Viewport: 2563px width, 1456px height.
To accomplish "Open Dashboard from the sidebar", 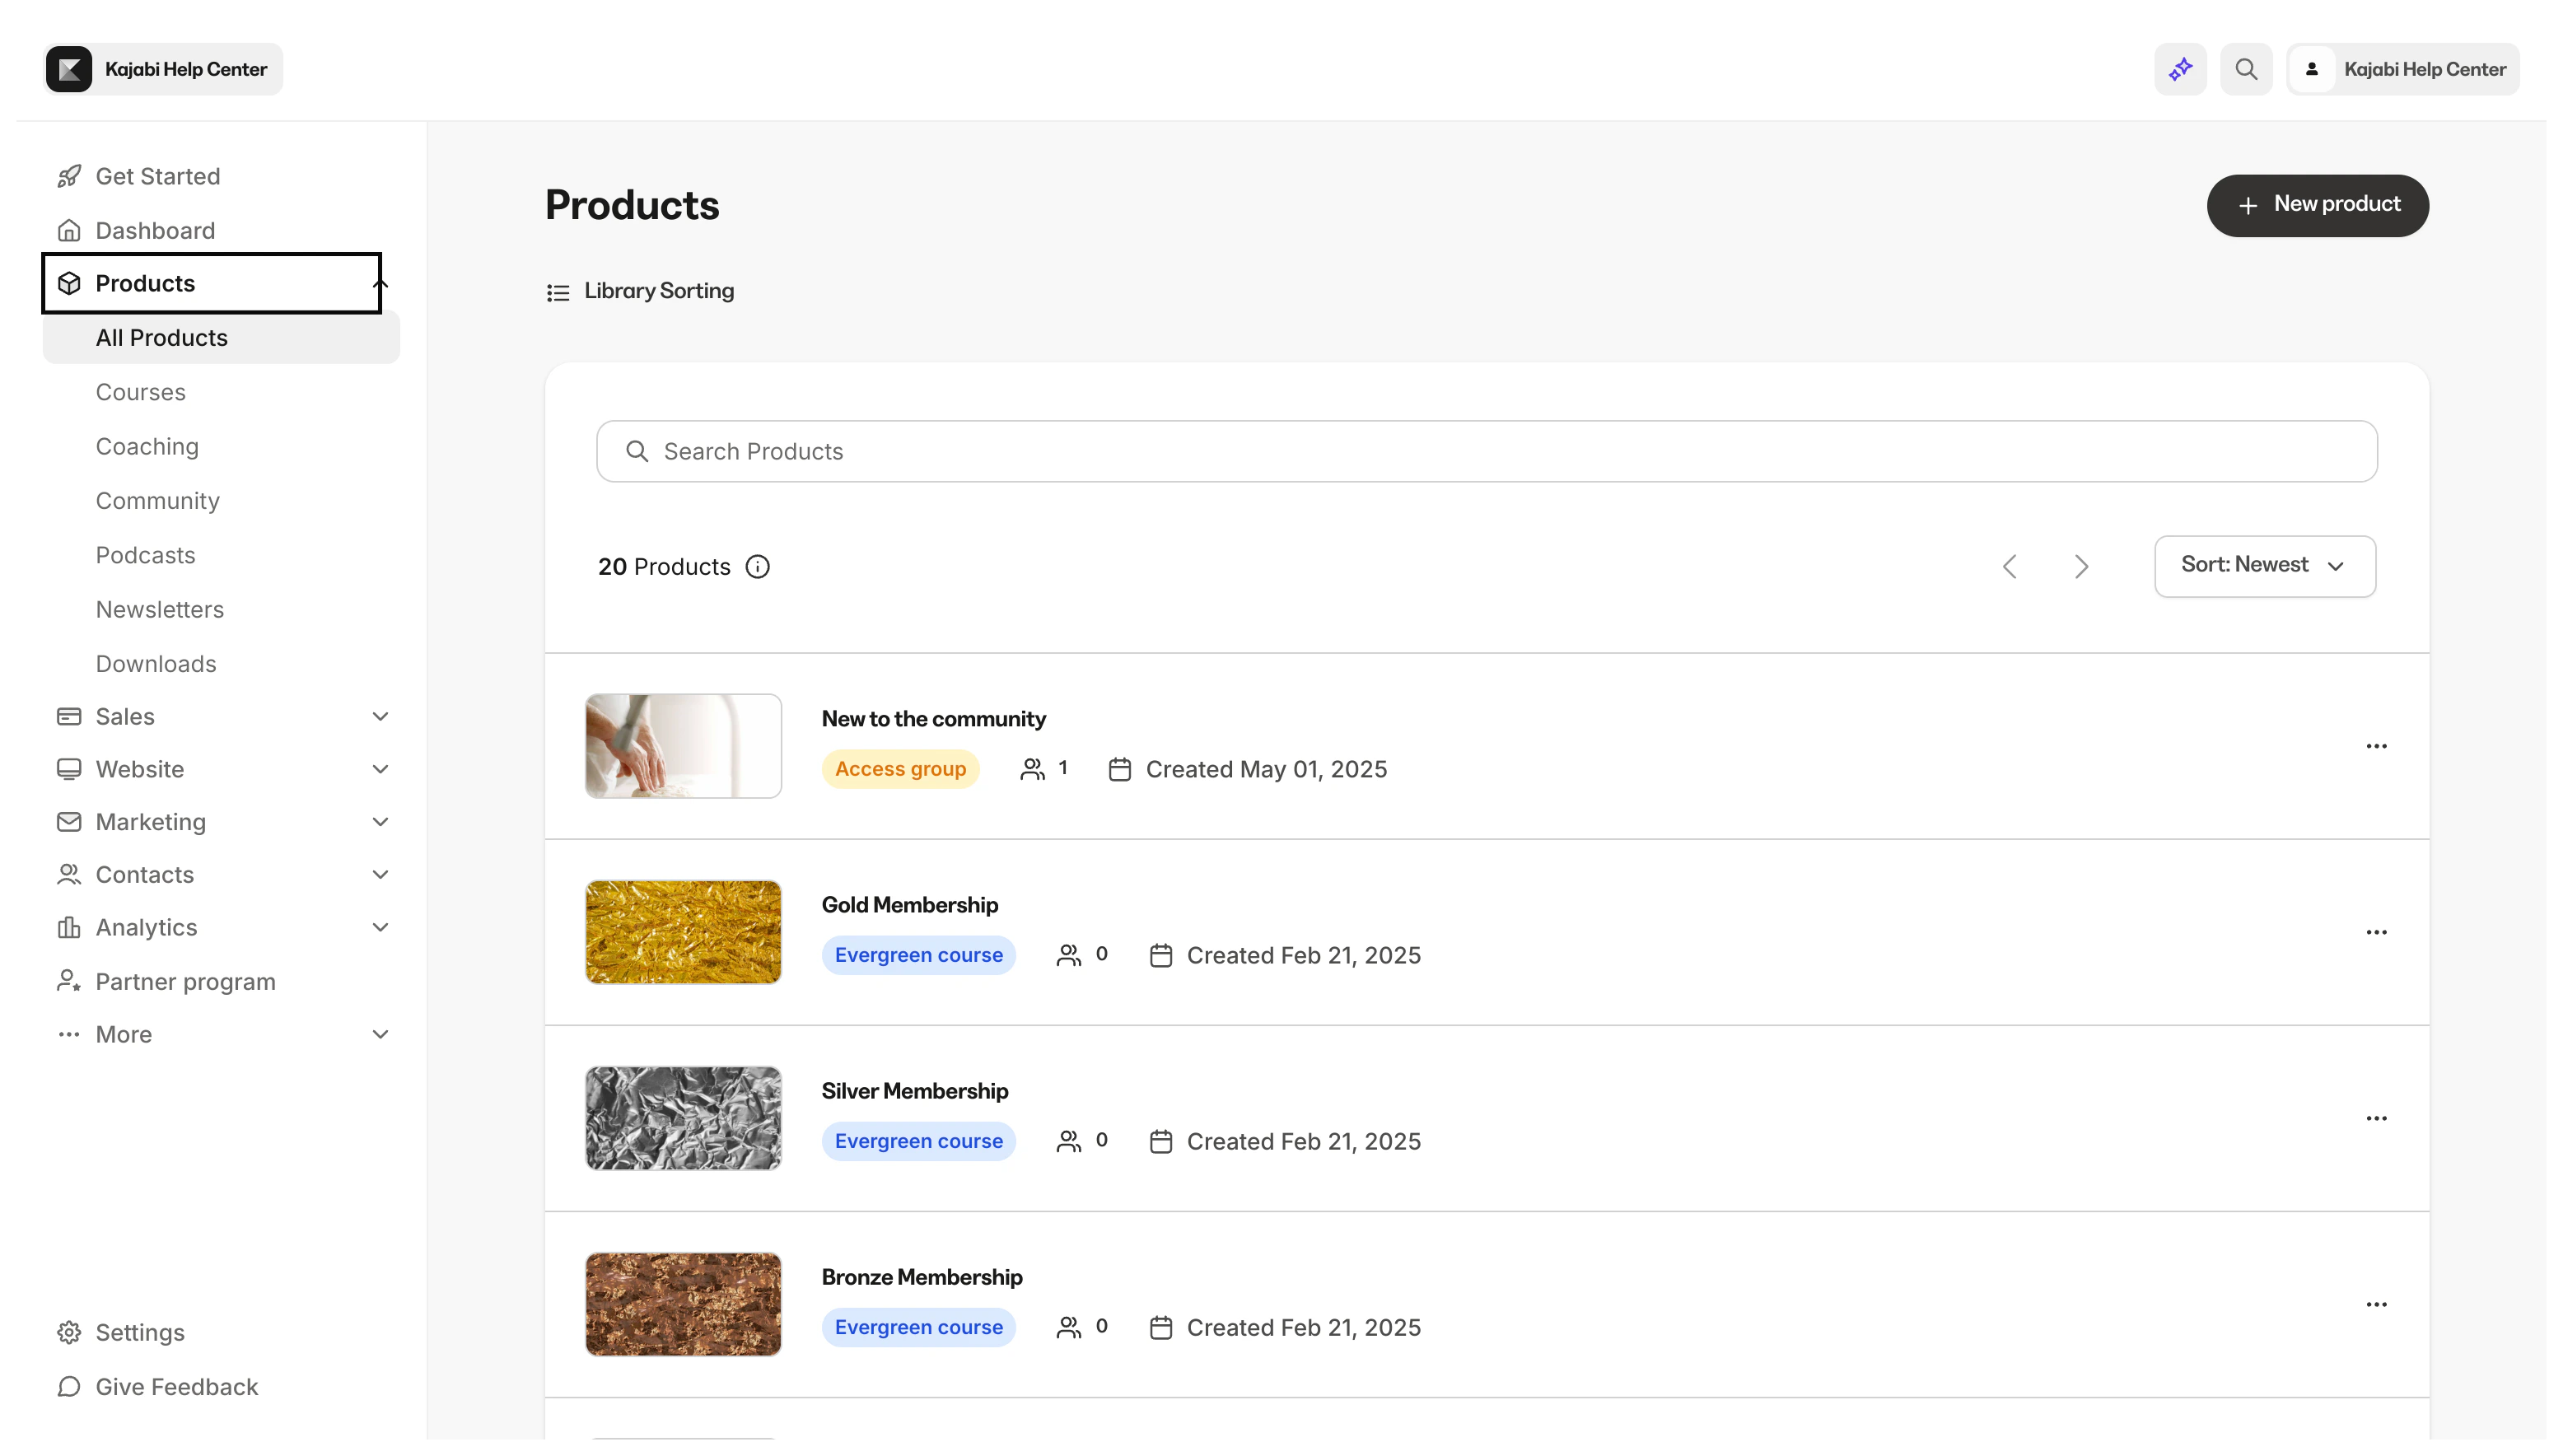I will pos(155,231).
